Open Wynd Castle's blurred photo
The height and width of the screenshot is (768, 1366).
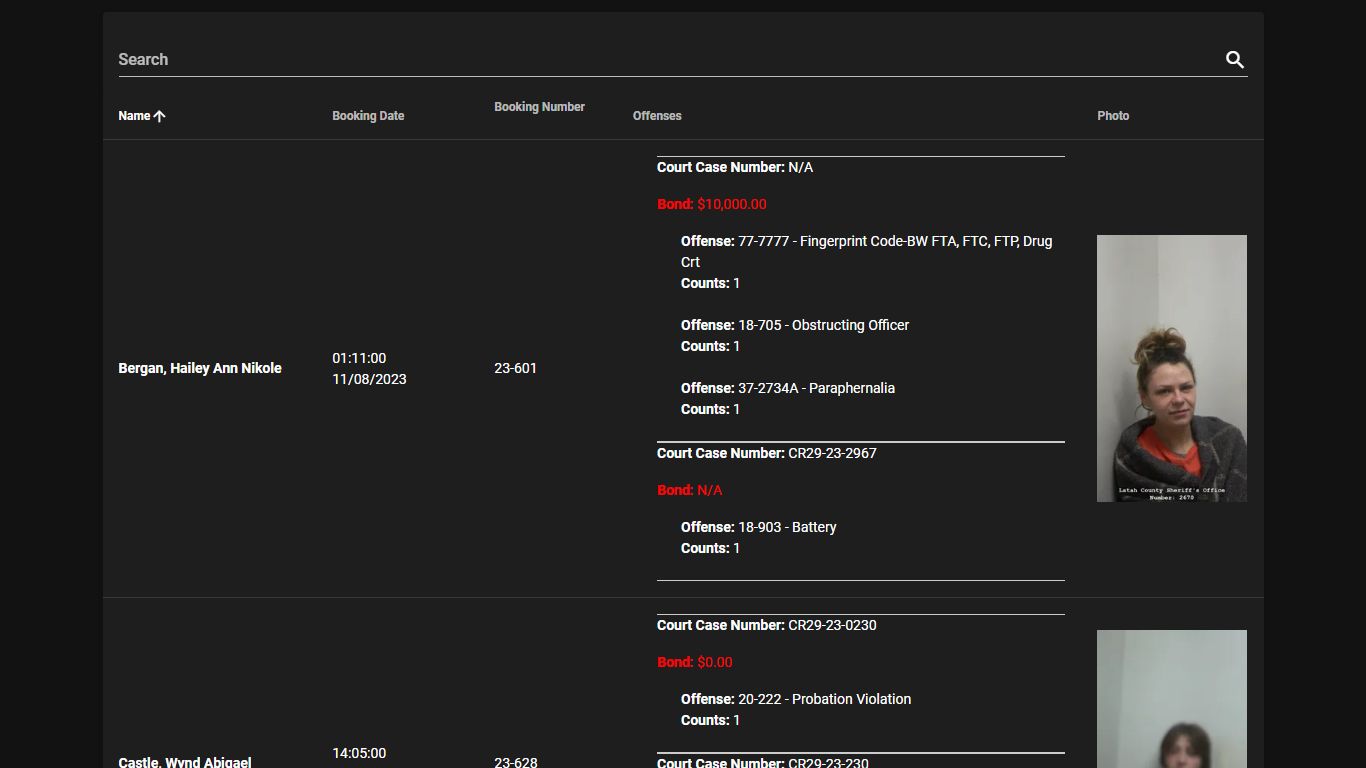pyautogui.click(x=1172, y=699)
